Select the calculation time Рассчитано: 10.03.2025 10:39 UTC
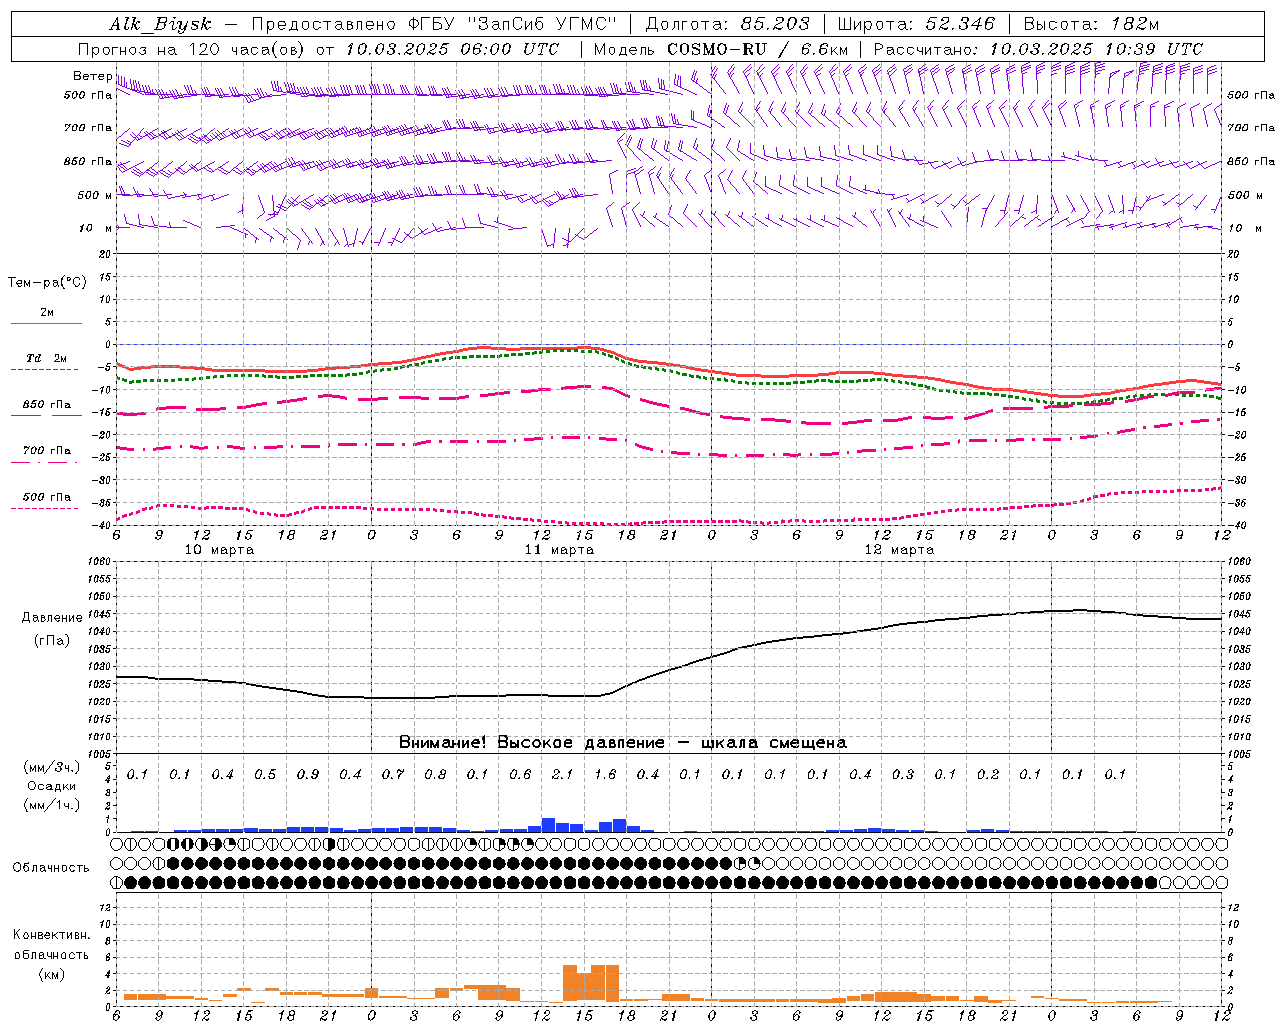The height and width of the screenshot is (1024, 1280). point(1038,49)
